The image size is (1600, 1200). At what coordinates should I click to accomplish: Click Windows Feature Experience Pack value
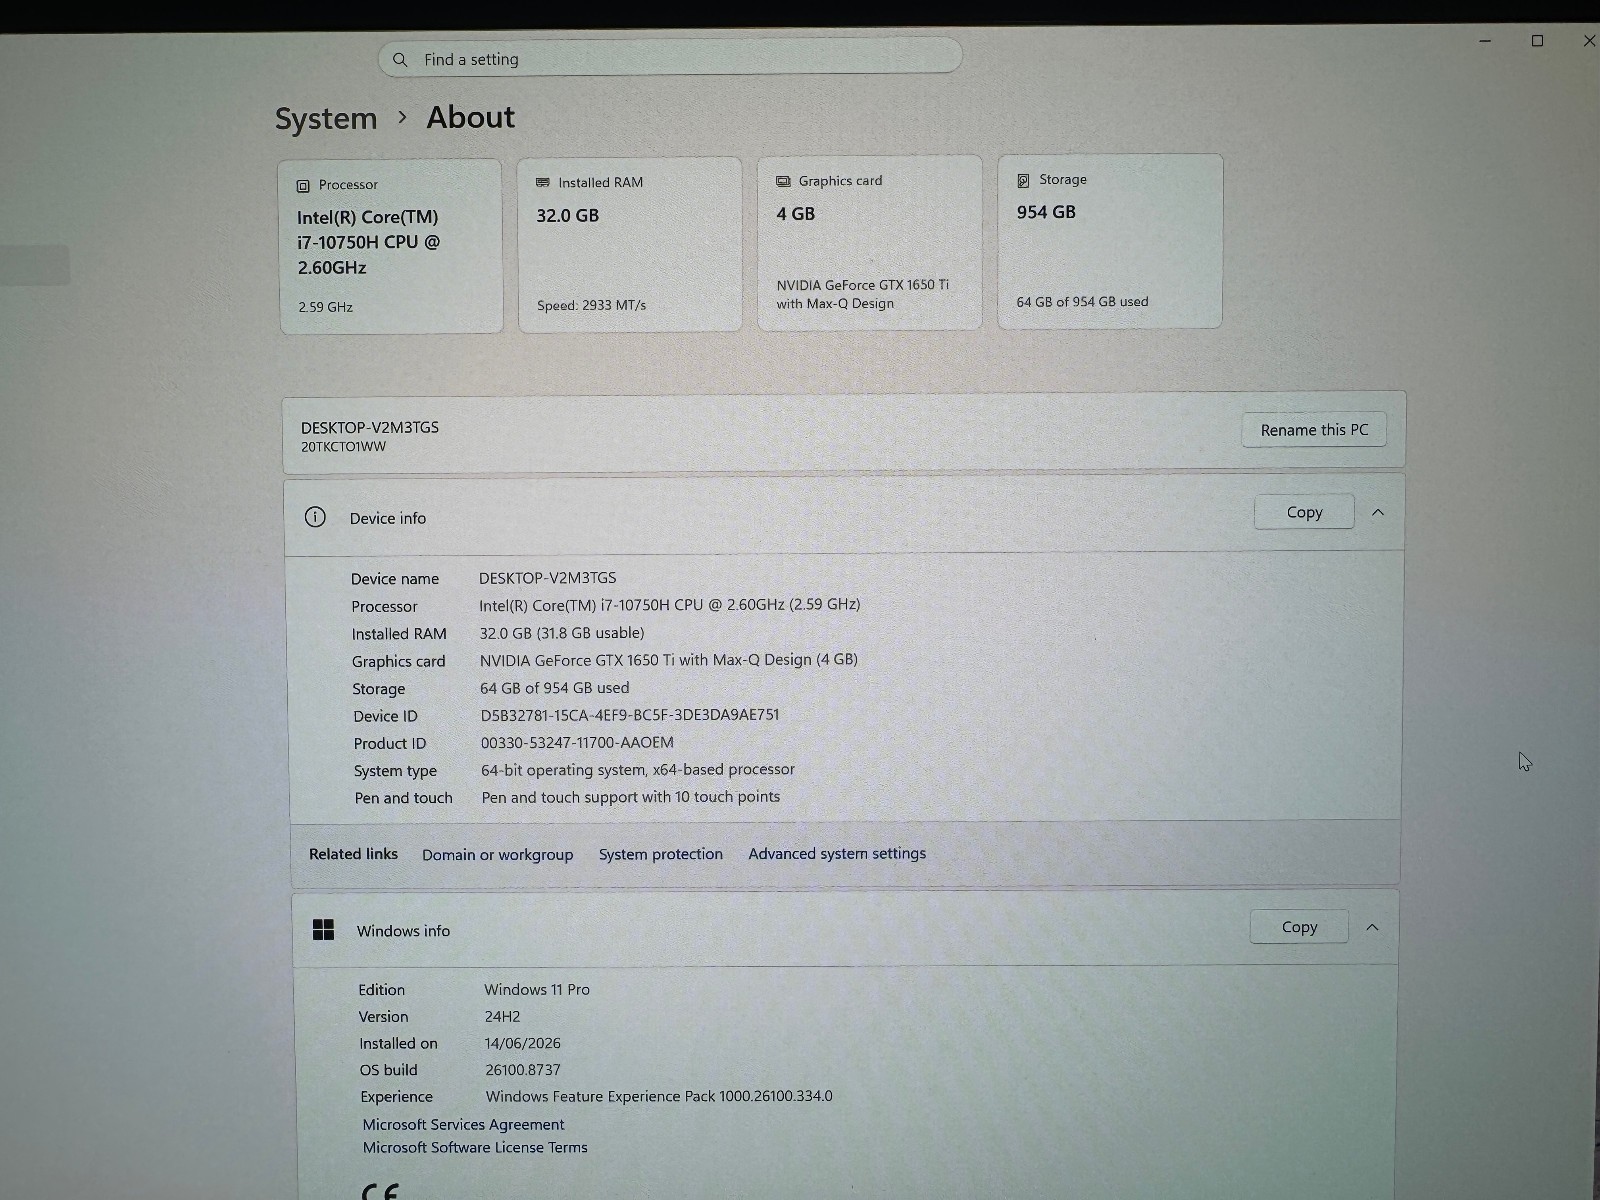659,1096
